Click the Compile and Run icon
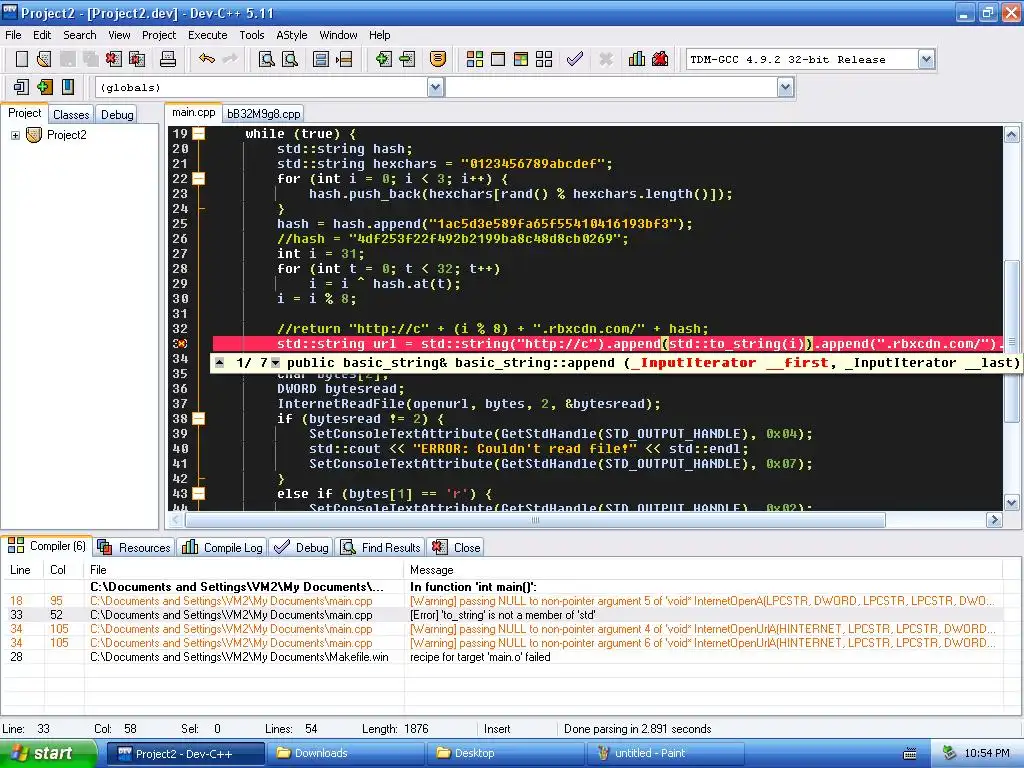The image size is (1024, 768). coord(520,59)
